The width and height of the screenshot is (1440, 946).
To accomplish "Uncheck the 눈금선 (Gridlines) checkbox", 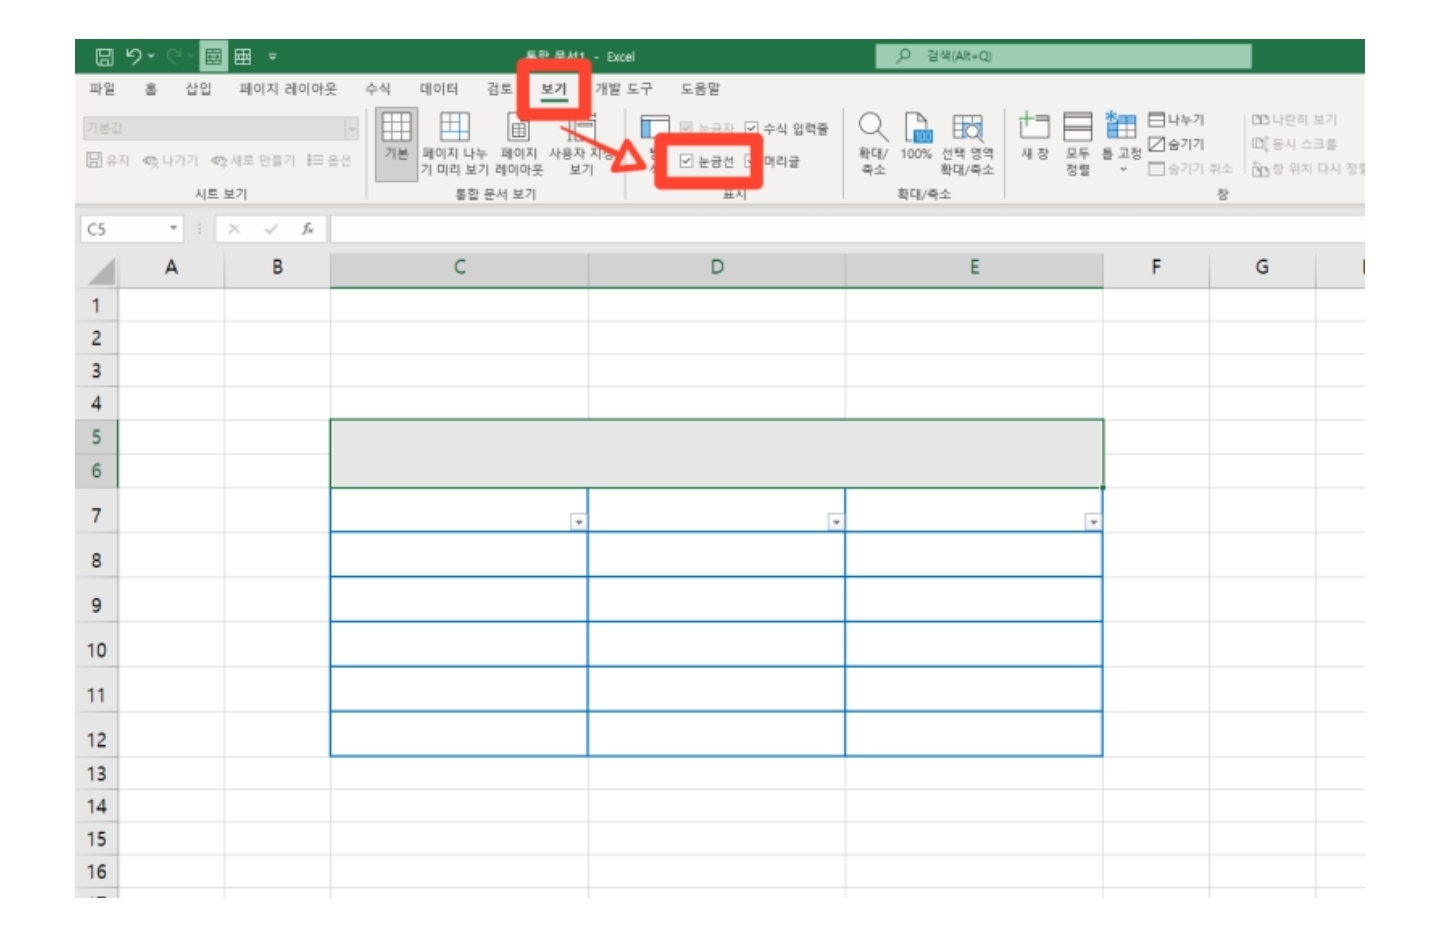I will pos(686,161).
